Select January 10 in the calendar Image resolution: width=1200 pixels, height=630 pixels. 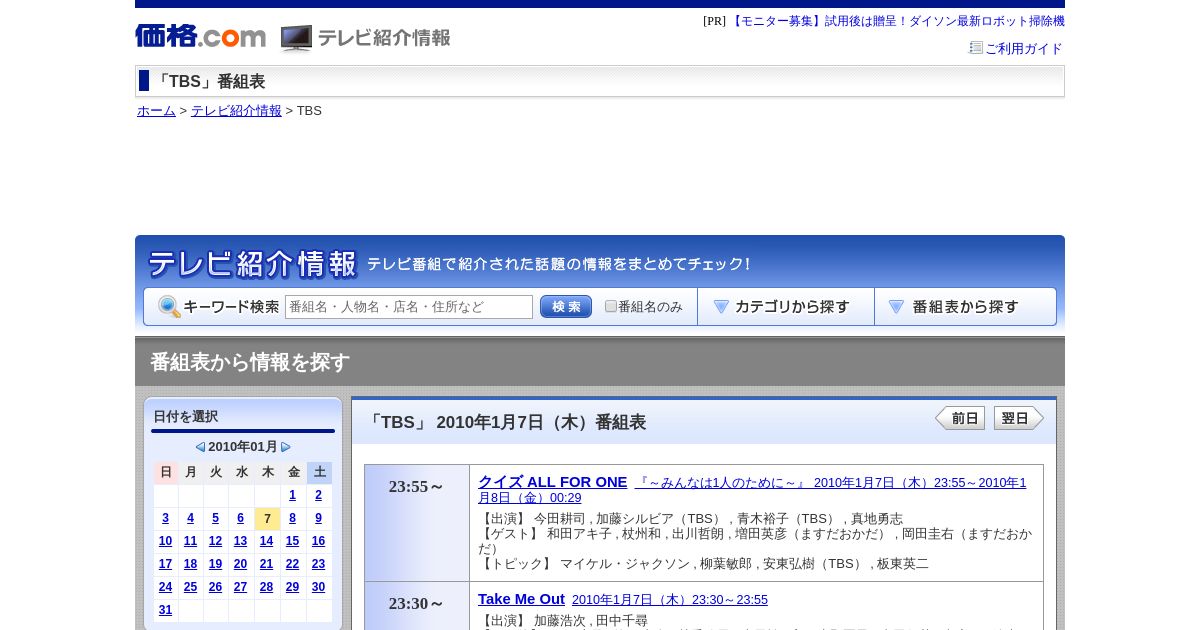165,541
